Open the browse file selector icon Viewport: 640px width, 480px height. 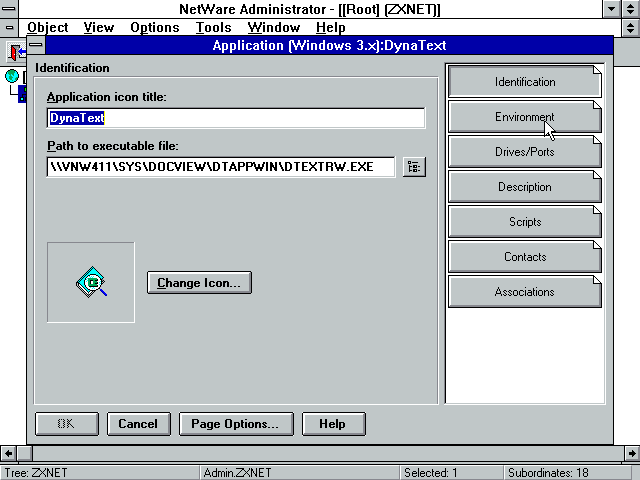(x=414, y=167)
